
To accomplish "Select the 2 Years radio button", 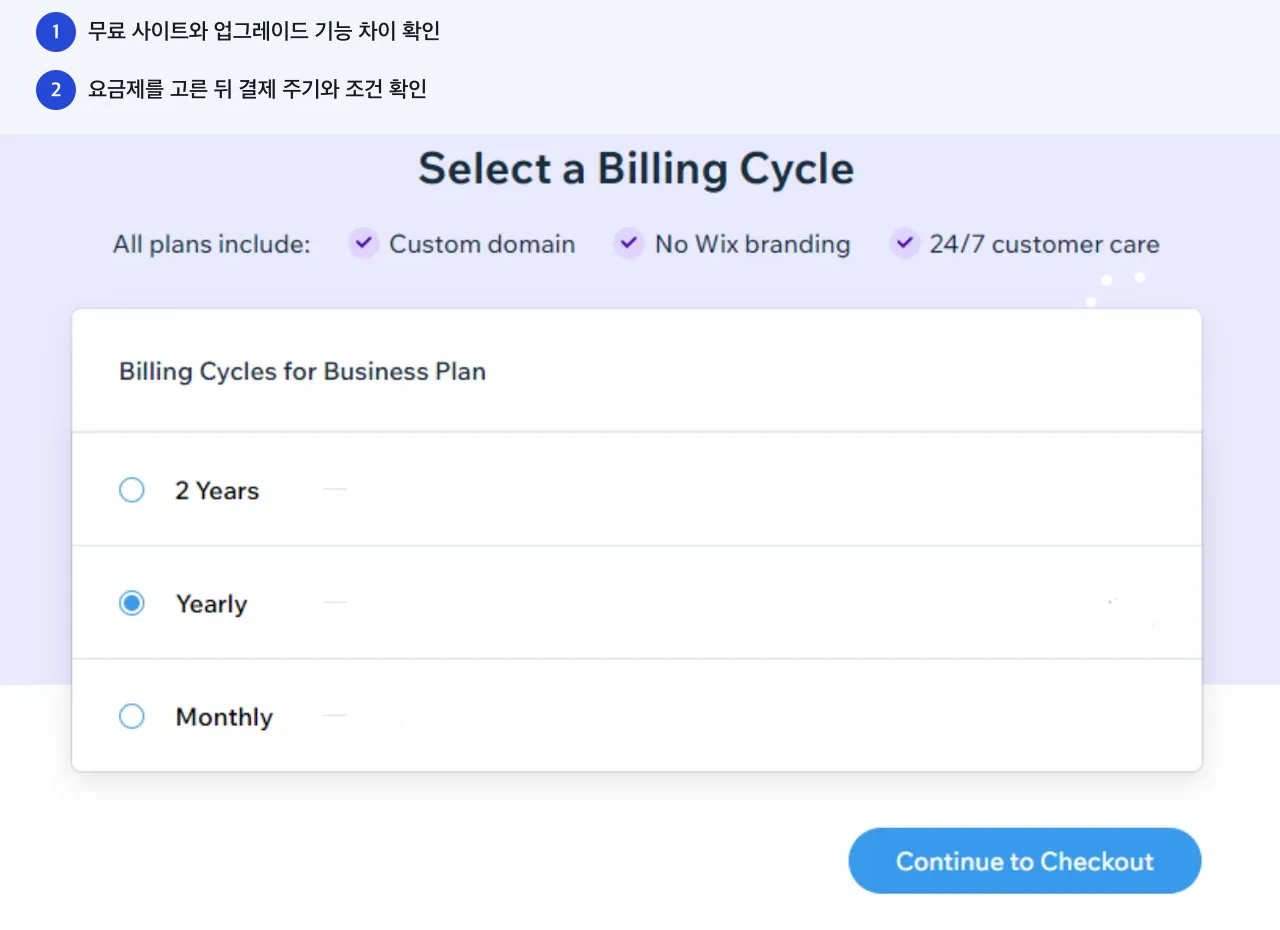I will [132, 490].
